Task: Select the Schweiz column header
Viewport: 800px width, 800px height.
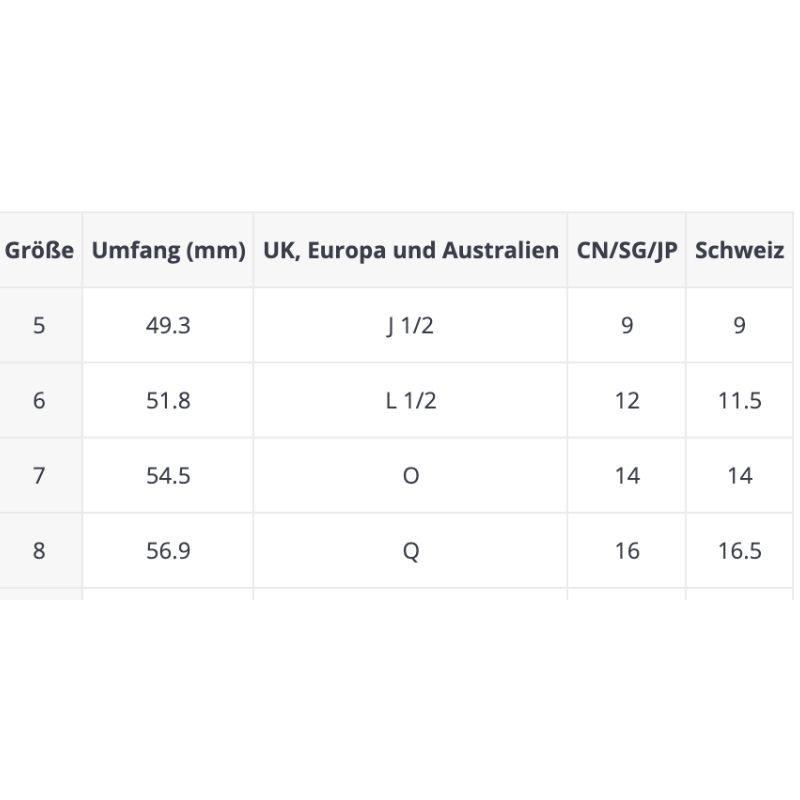Action: click(740, 250)
